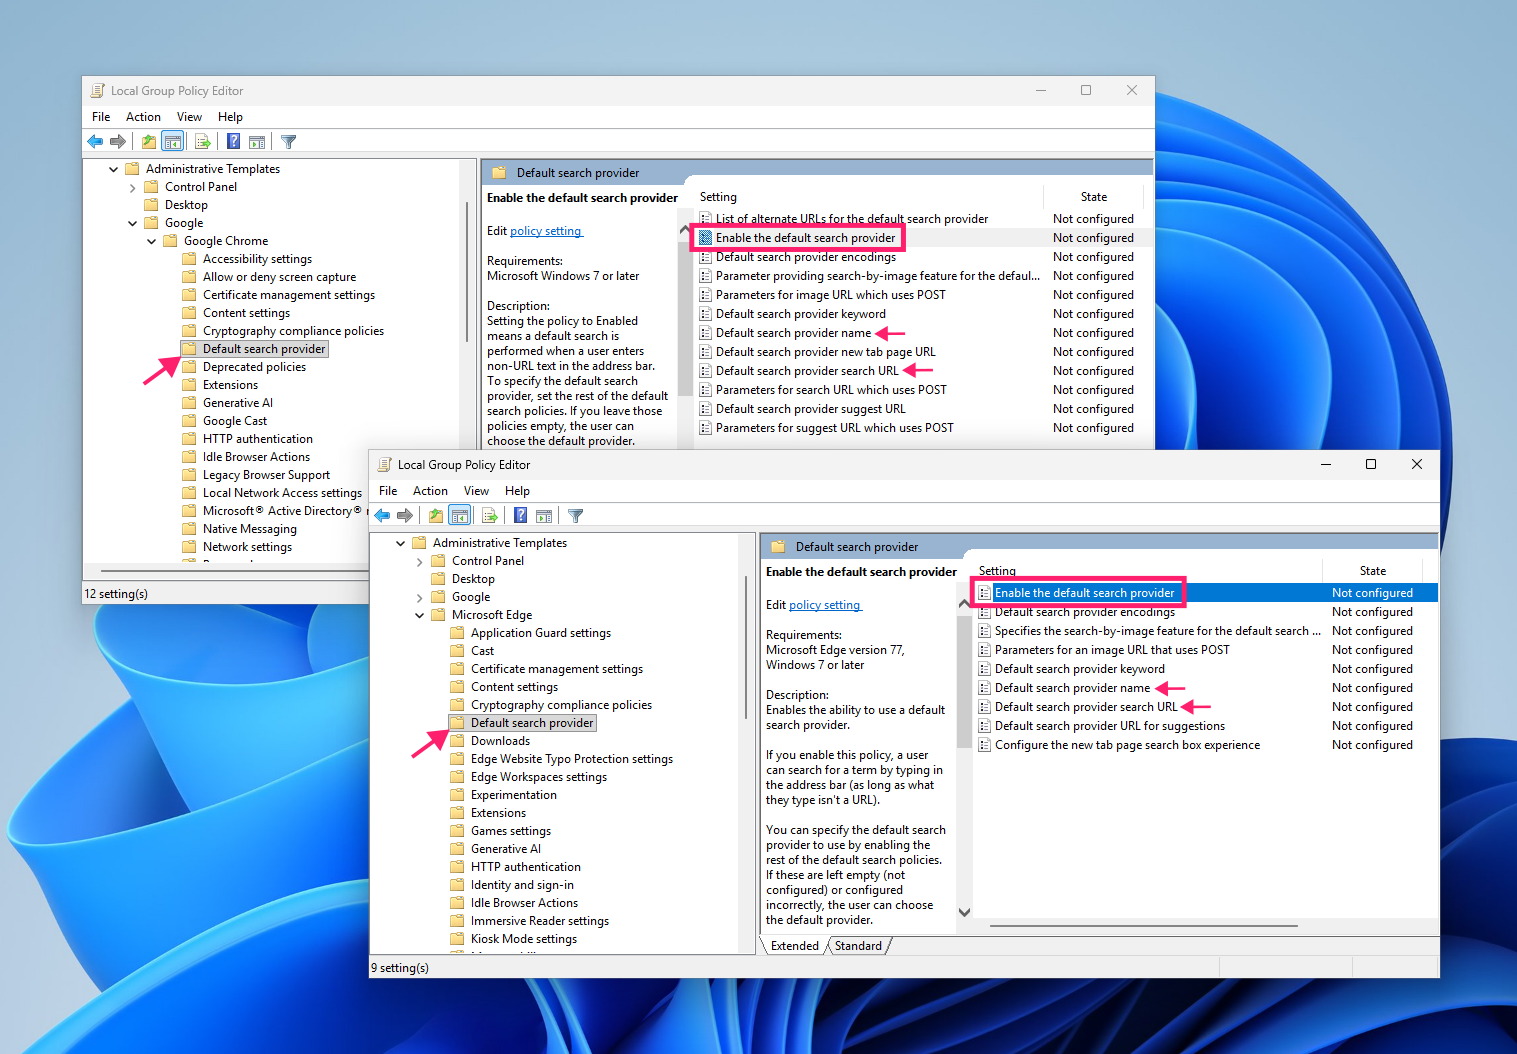Open Help icon in front window toolbar
1517x1054 pixels.
[x=520, y=516]
